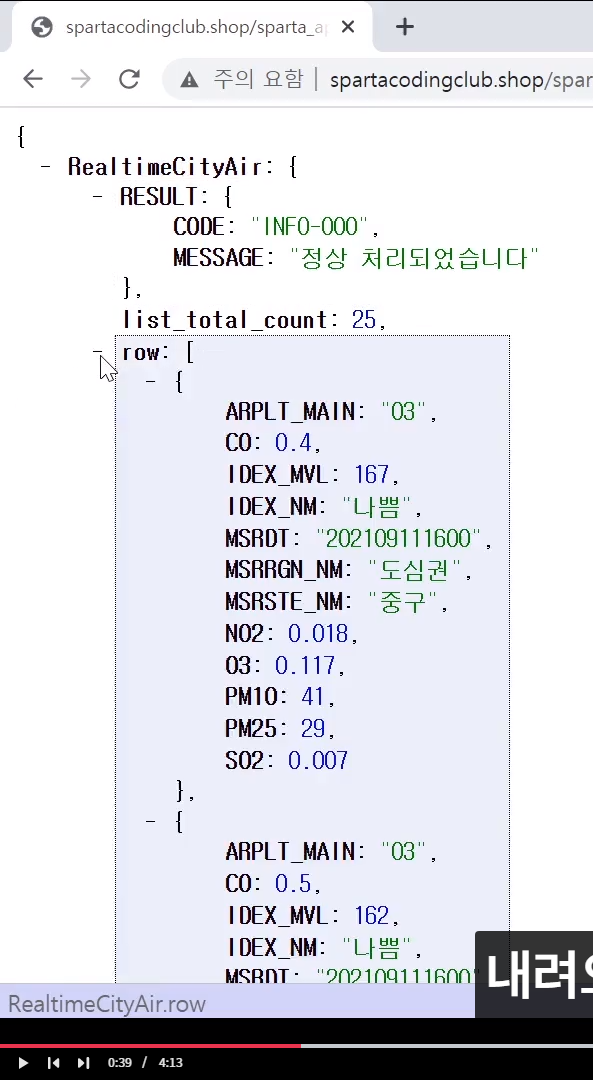The height and width of the screenshot is (1080, 593).
Task: Click the first IDEX_NM value "나쁨"
Action: (376, 507)
